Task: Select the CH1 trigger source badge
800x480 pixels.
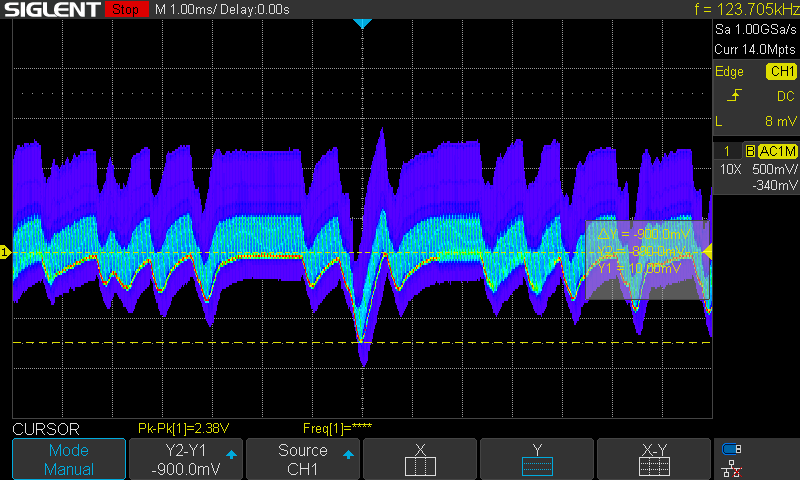Action: point(781,71)
